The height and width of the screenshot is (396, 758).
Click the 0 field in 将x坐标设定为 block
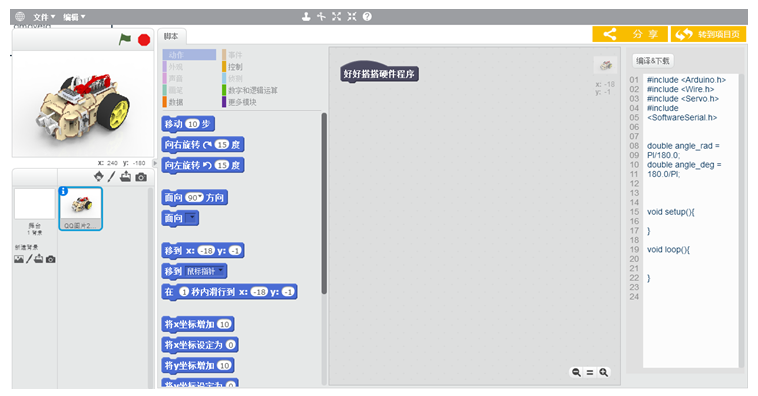(231, 345)
